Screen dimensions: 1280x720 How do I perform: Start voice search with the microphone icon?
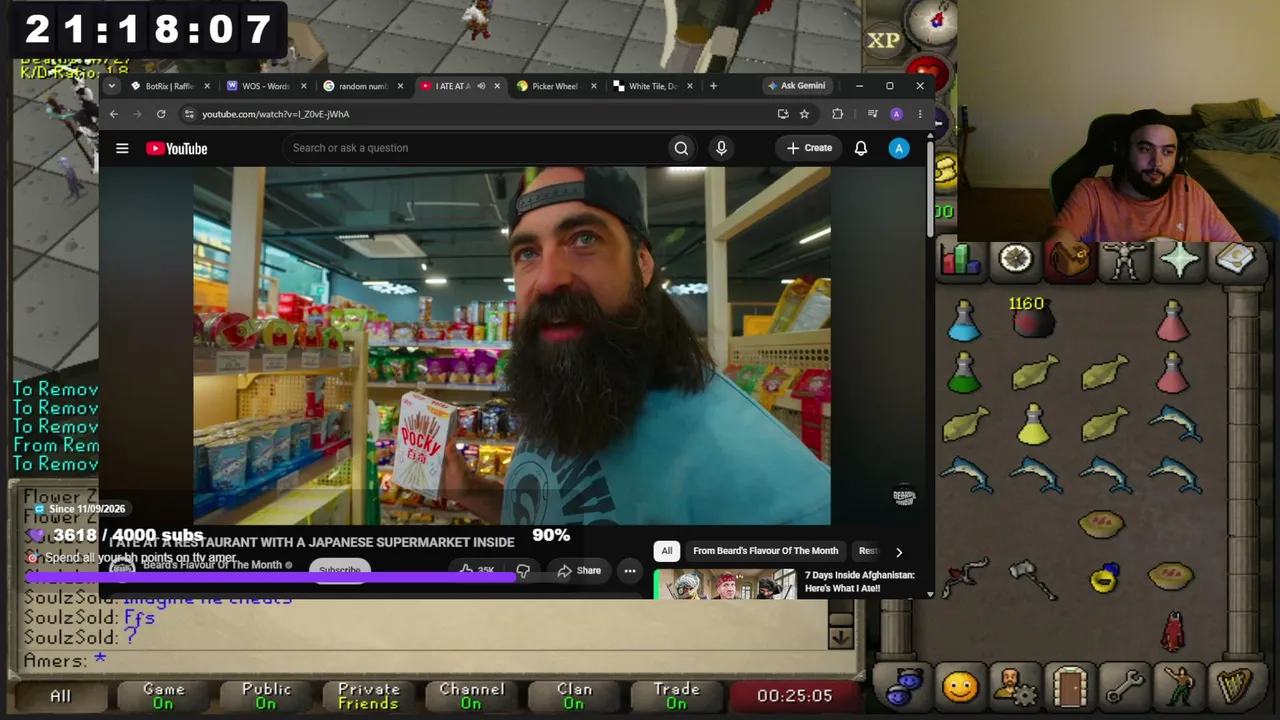point(721,148)
